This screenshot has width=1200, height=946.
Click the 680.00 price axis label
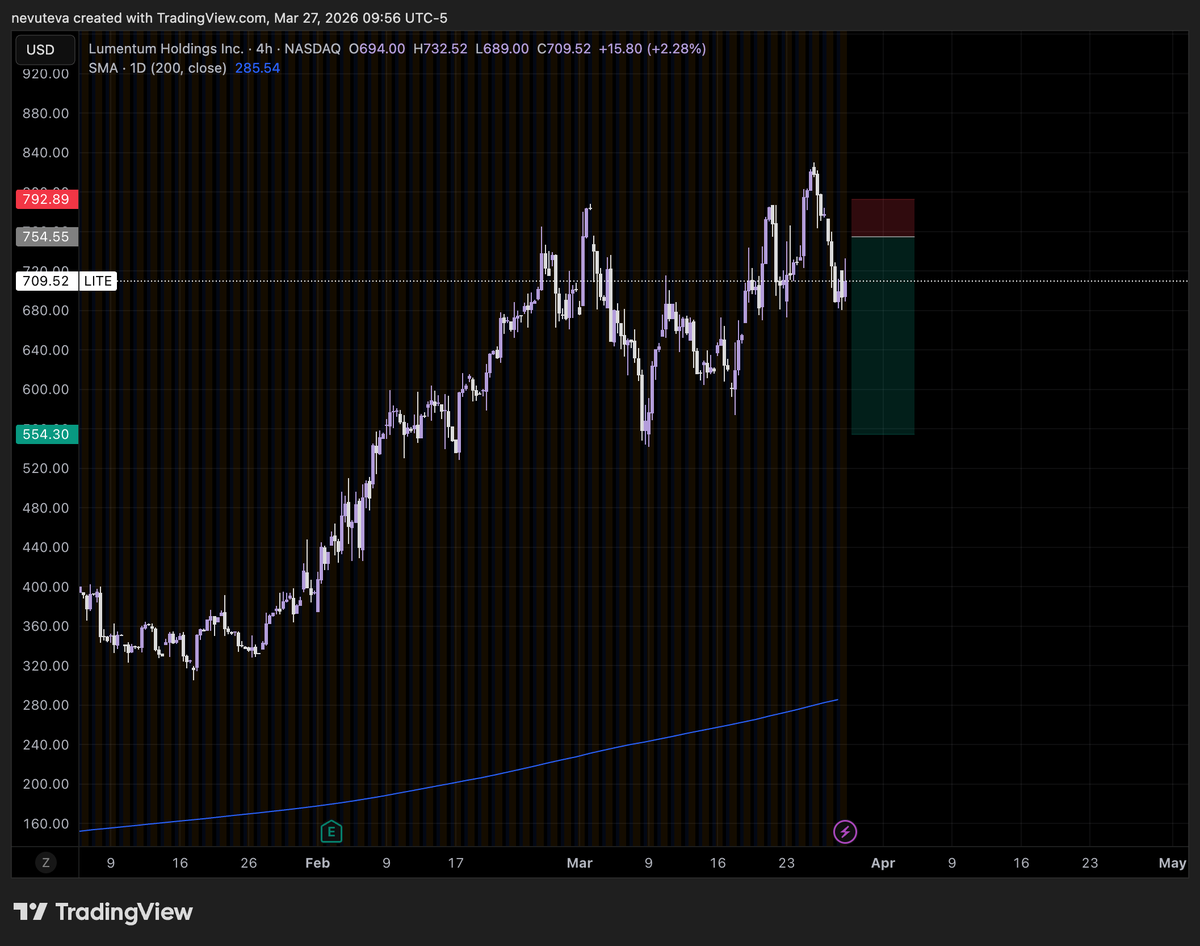46,311
